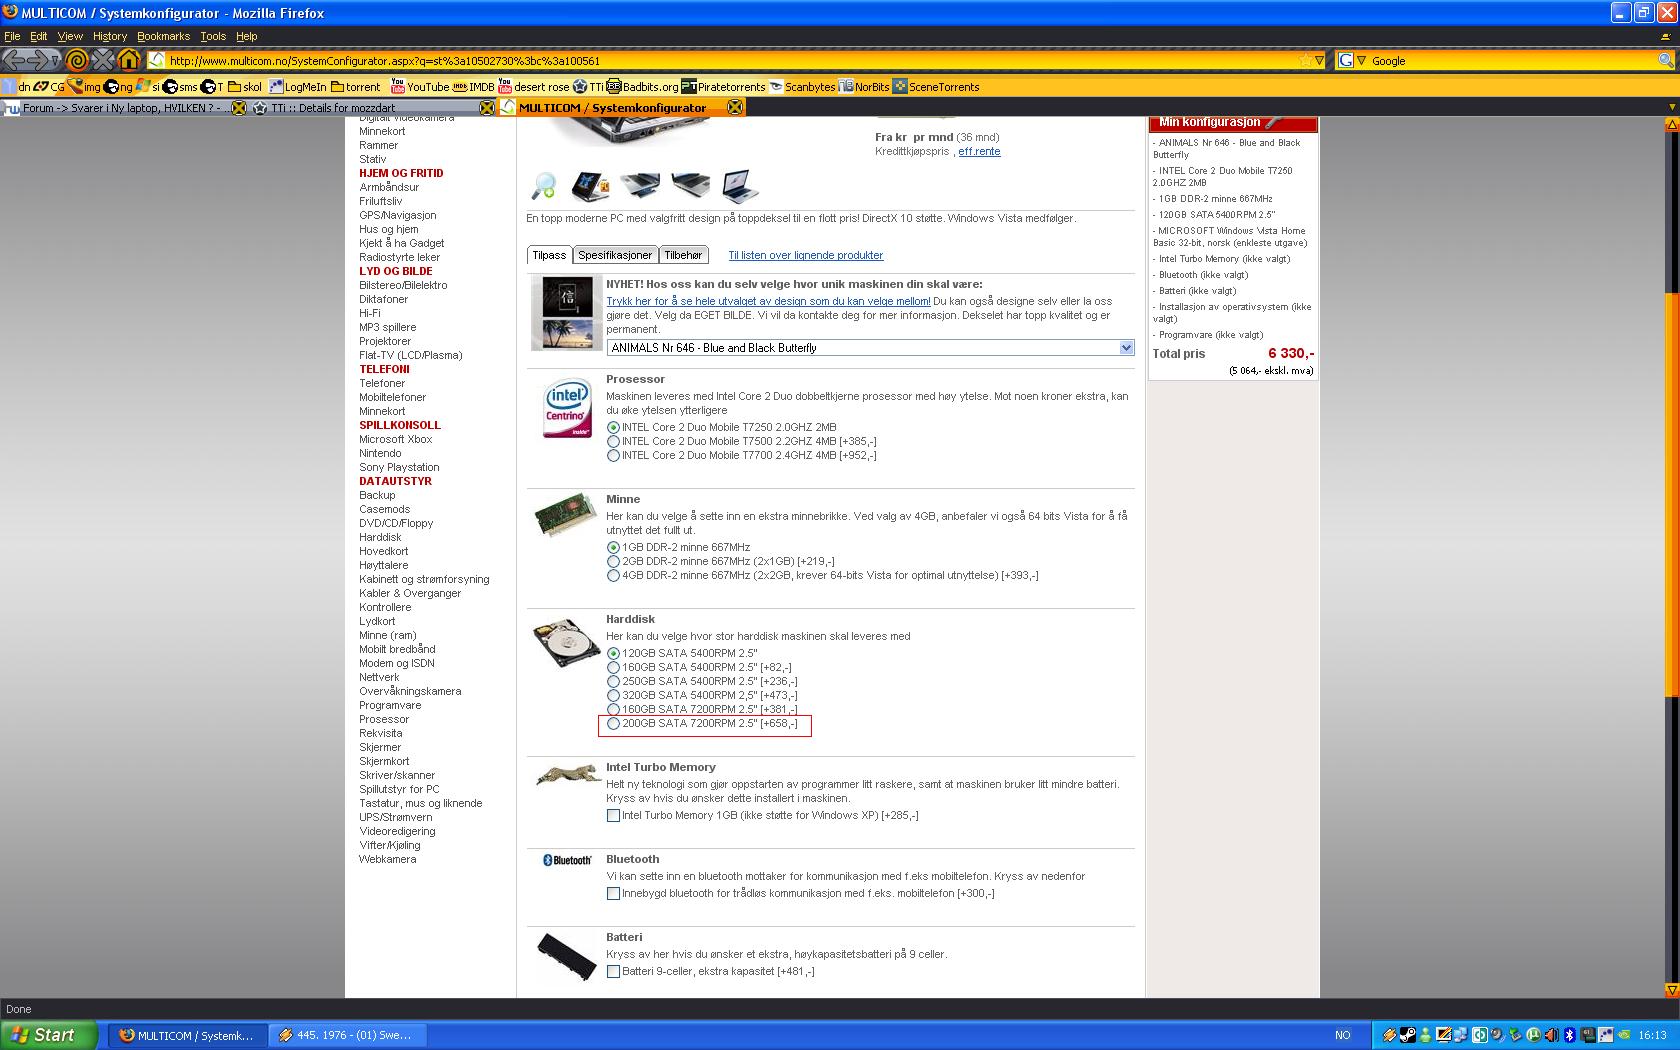The image size is (1680, 1050).
Task: Click the scroll up arrow of the page
Action: pyautogui.click(x=1671, y=124)
